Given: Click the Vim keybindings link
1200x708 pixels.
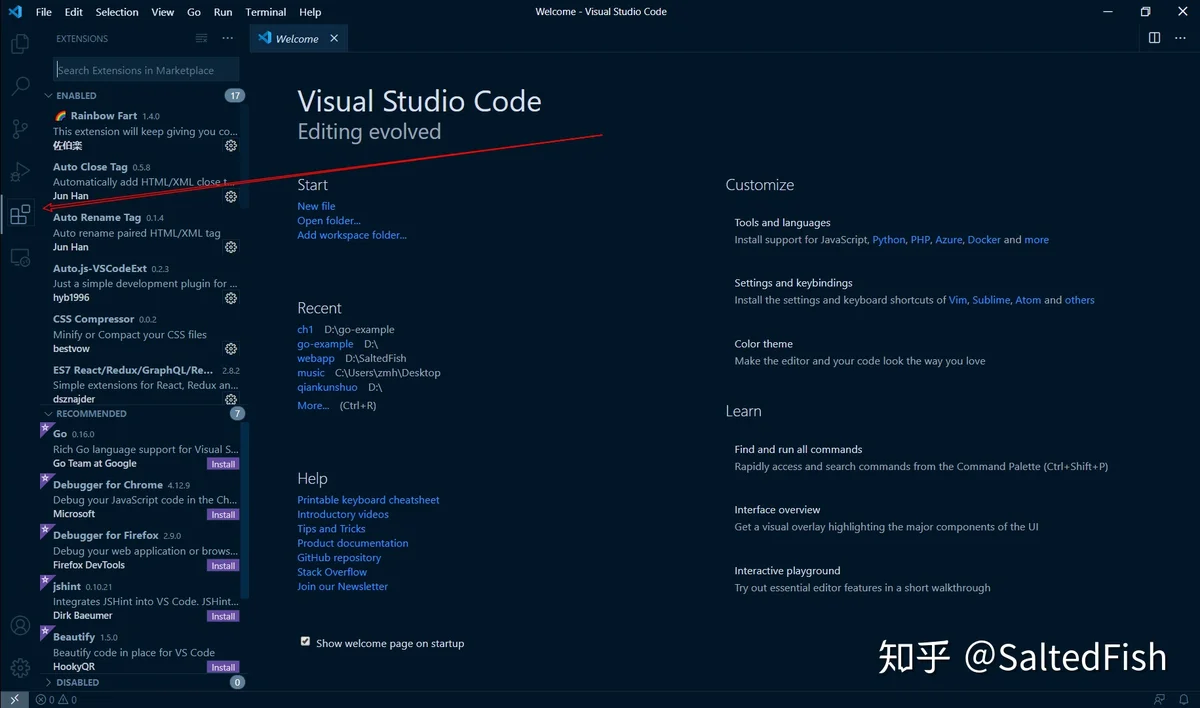Looking at the screenshot, I should tap(958, 300).
